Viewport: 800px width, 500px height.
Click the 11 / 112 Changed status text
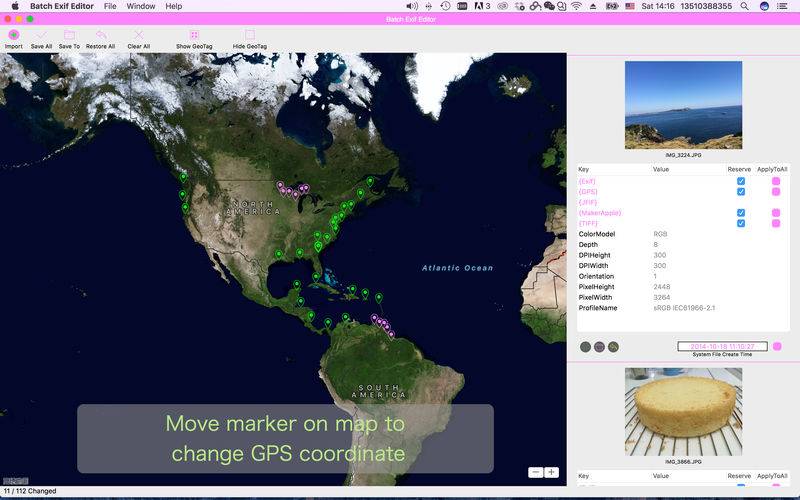click(30, 491)
